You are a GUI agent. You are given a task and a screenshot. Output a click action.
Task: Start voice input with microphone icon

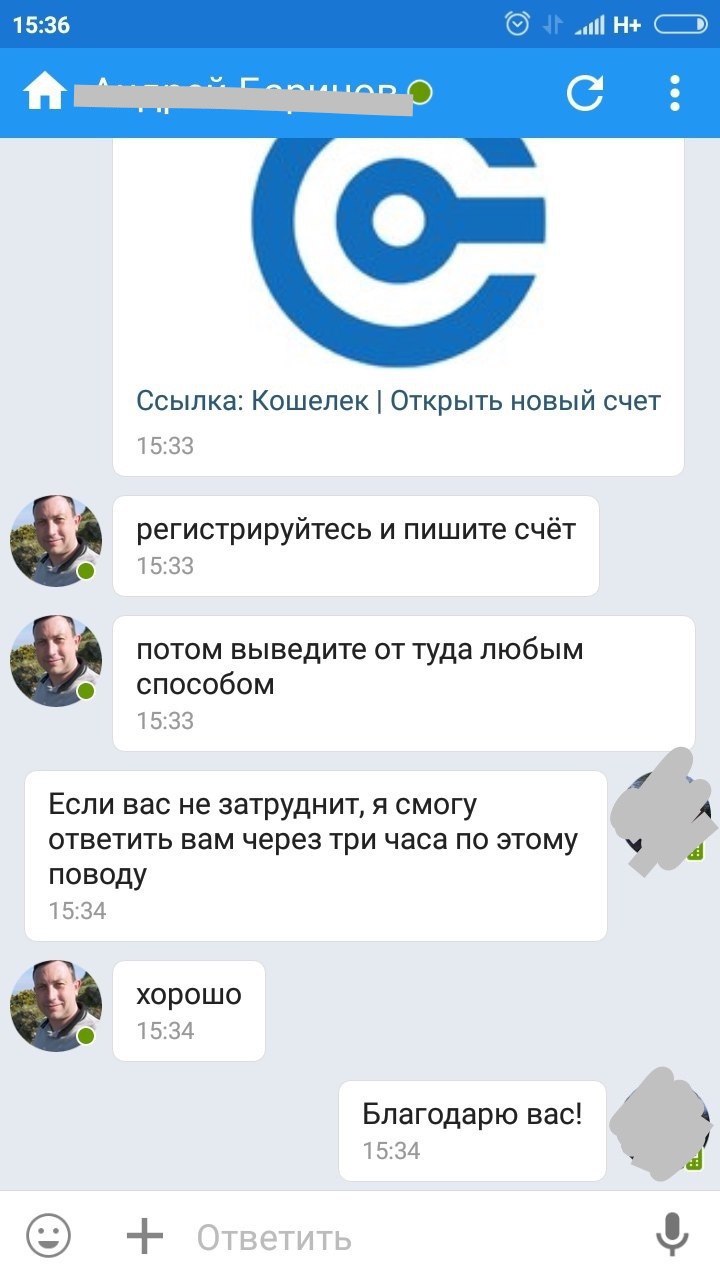tap(671, 1237)
